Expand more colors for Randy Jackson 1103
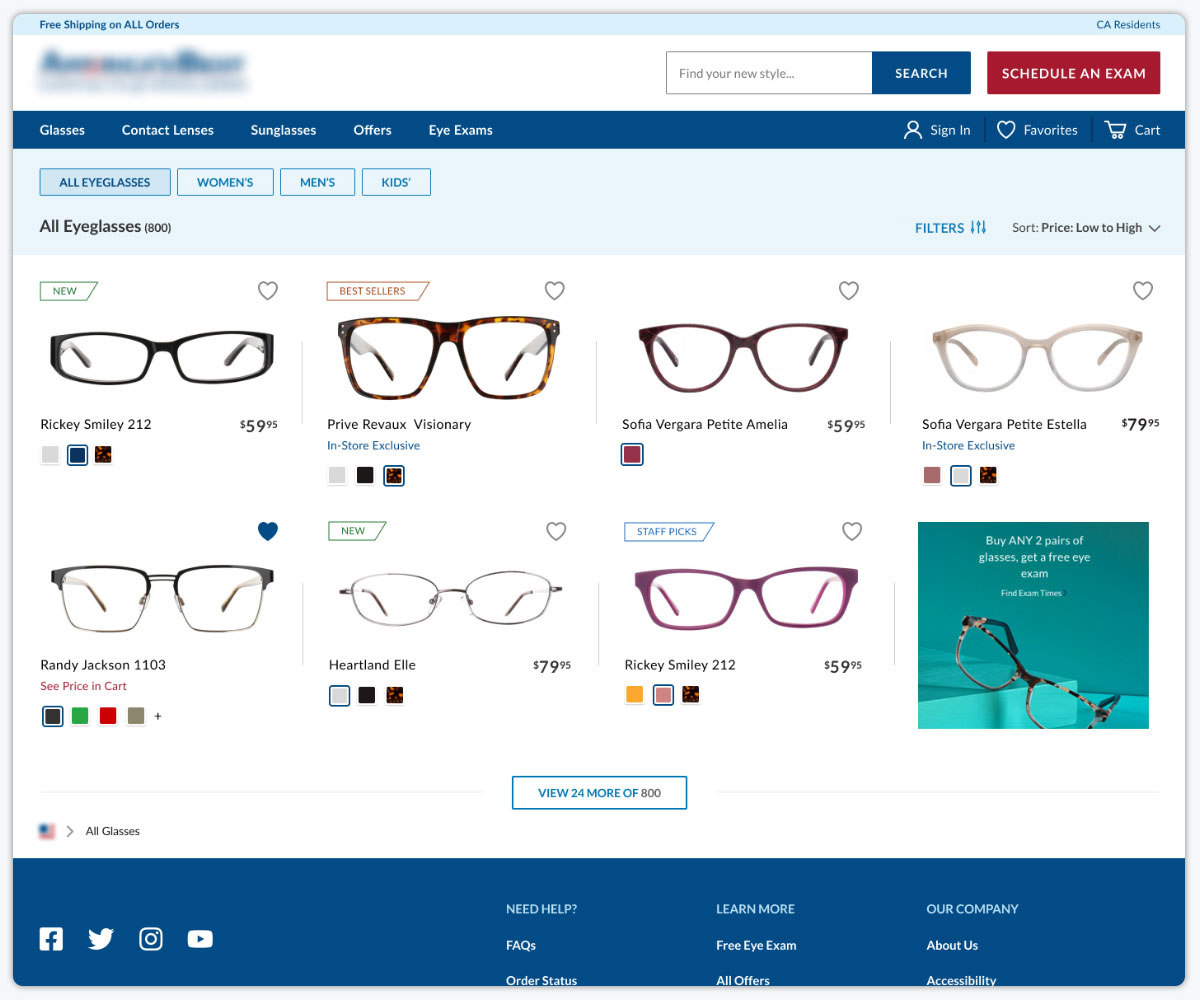This screenshot has height=1000, width=1200. point(158,716)
